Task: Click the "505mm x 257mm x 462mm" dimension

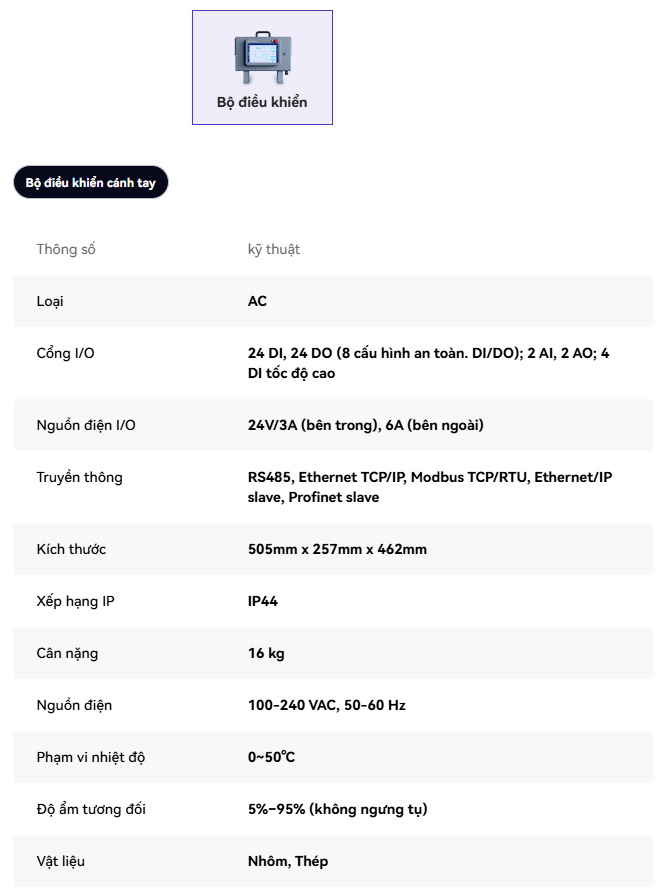Action: click(x=337, y=549)
